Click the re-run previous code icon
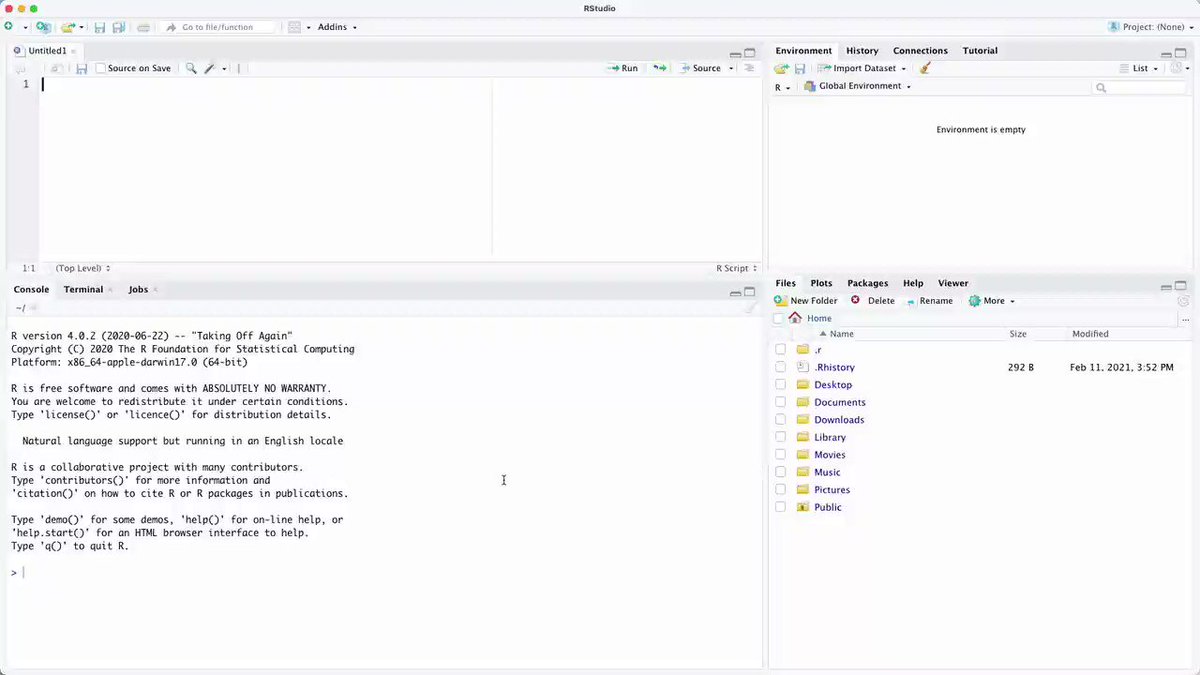1200x675 pixels. tap(660, 68)
